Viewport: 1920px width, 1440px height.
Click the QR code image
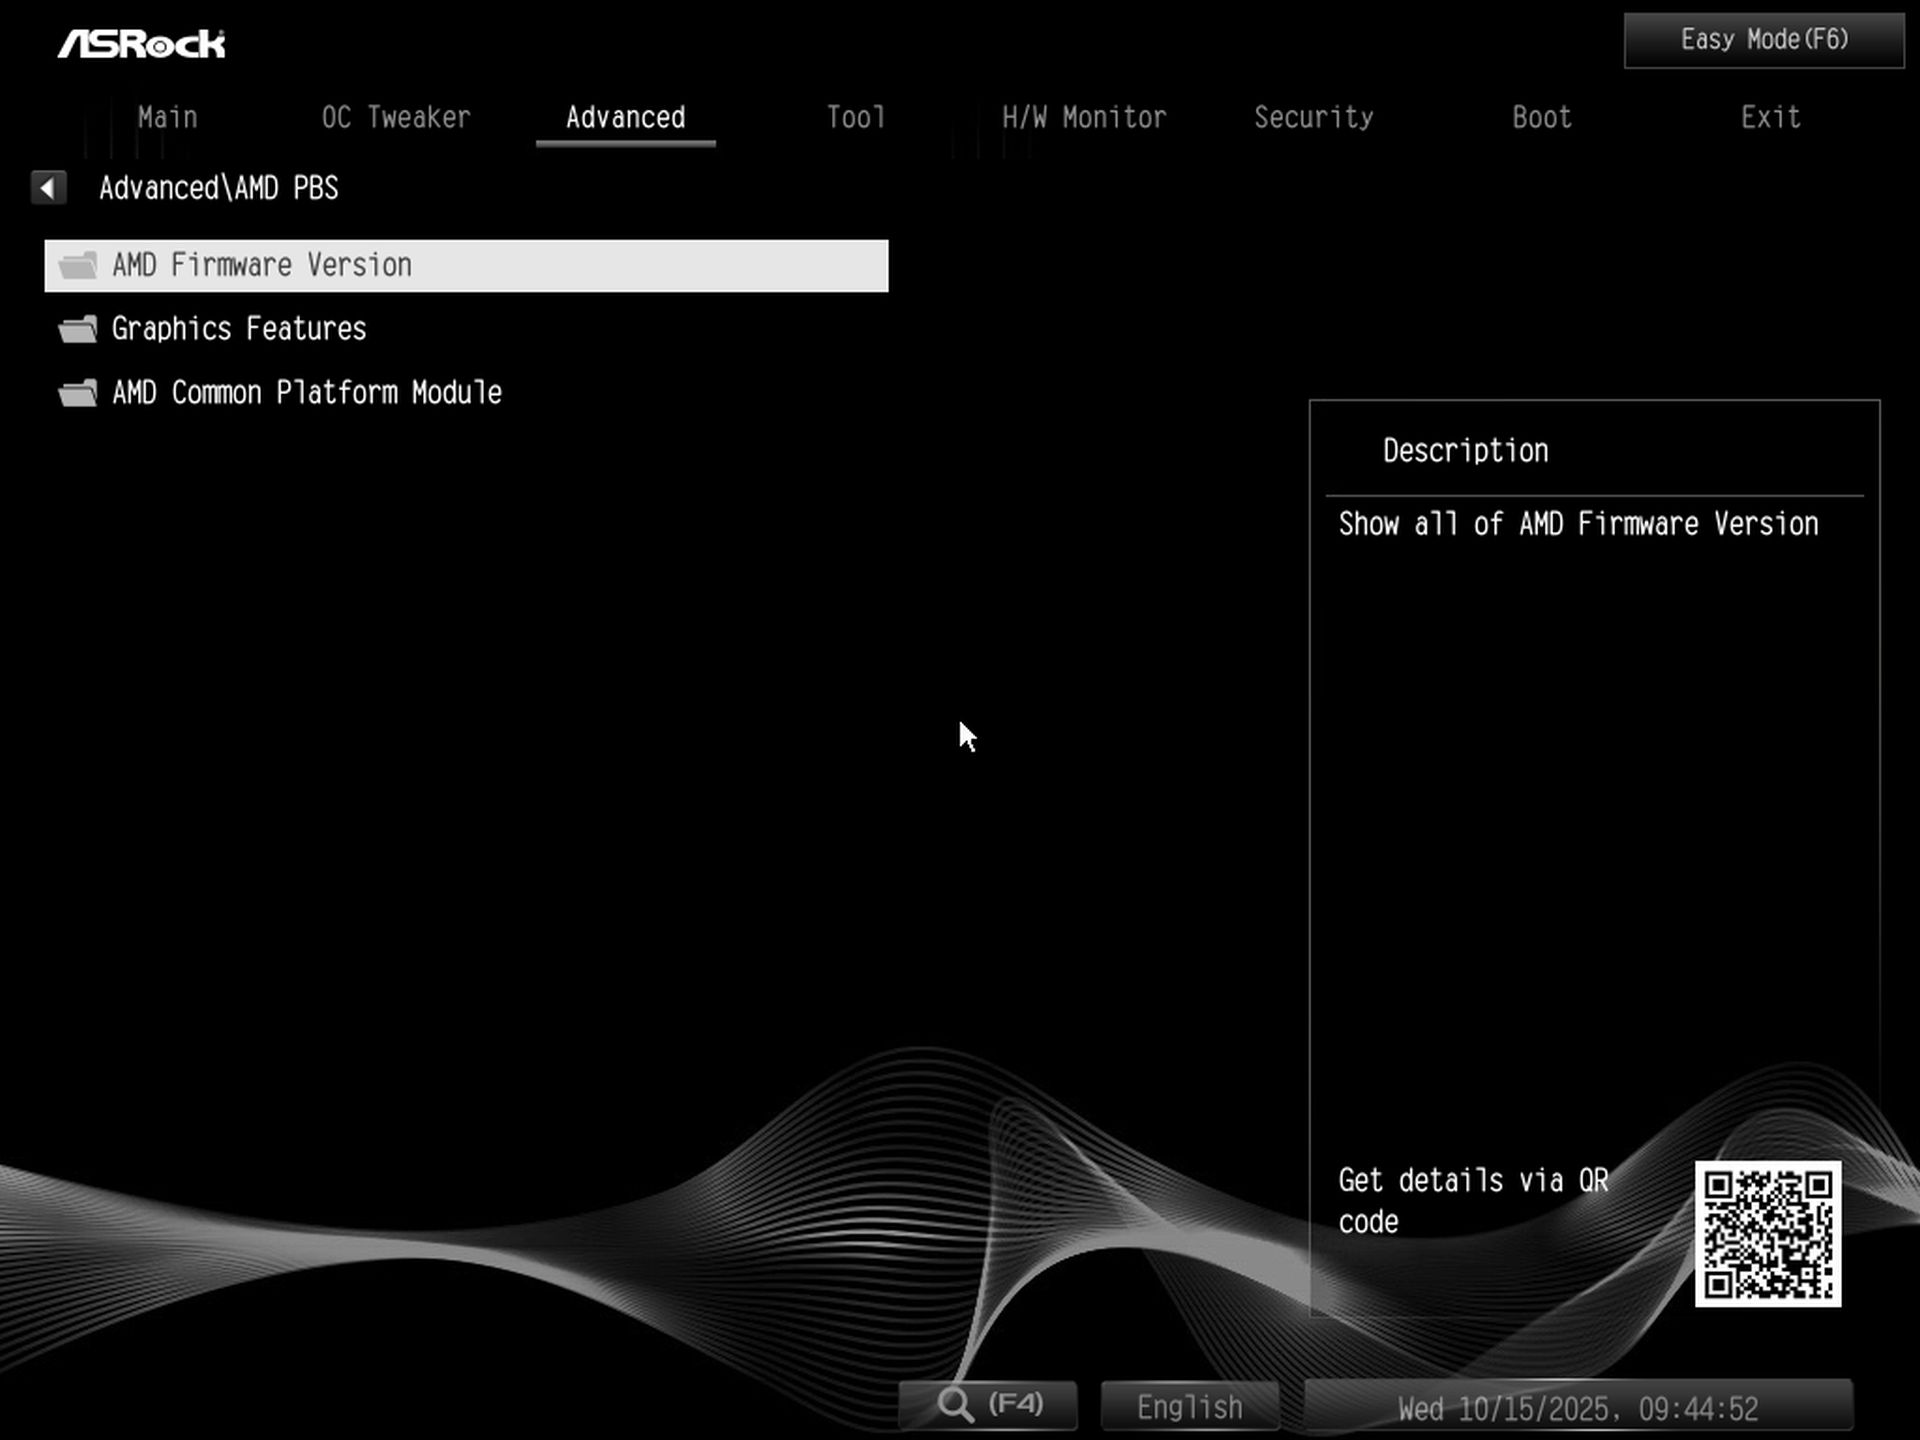pyautogui.click(x=1767, y=1233)
